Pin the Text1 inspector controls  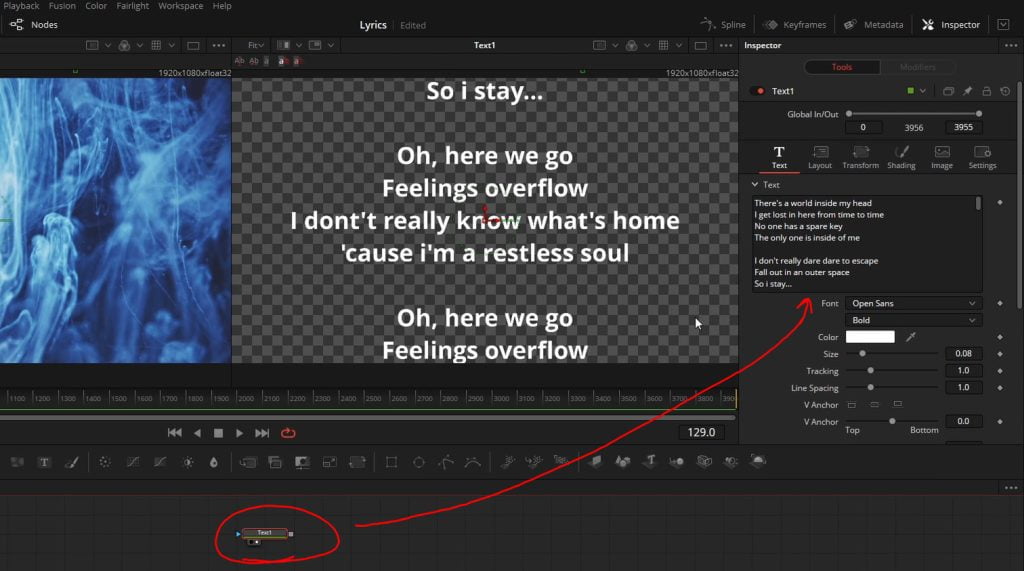click(x=967, y=91)
